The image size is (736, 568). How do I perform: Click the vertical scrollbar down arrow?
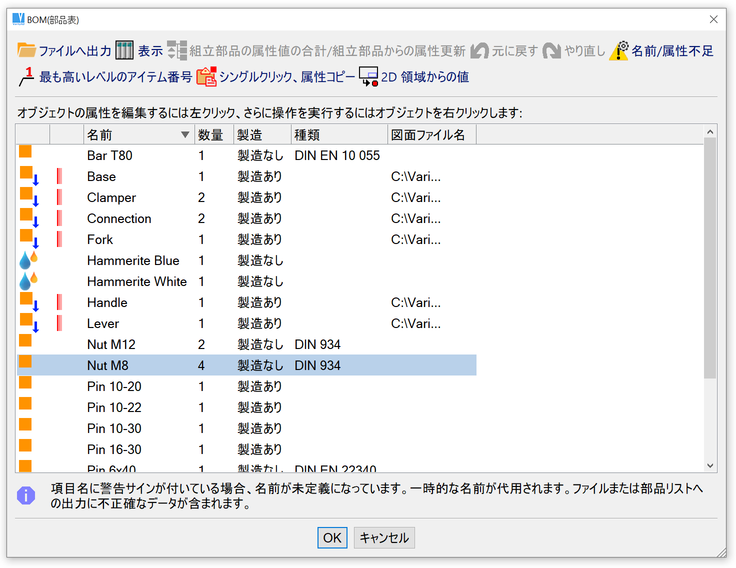pyautogui.click(x=710, y=465)
